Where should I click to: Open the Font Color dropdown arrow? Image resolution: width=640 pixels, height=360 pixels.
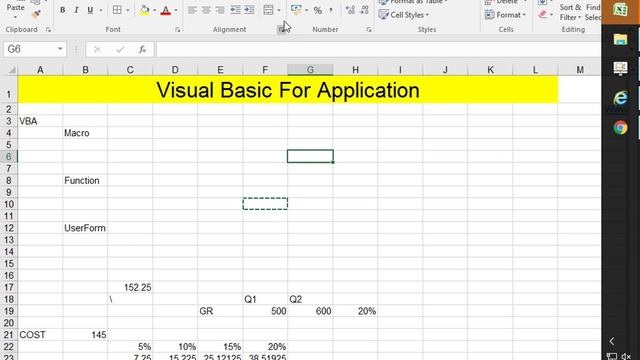click(176, 10)
